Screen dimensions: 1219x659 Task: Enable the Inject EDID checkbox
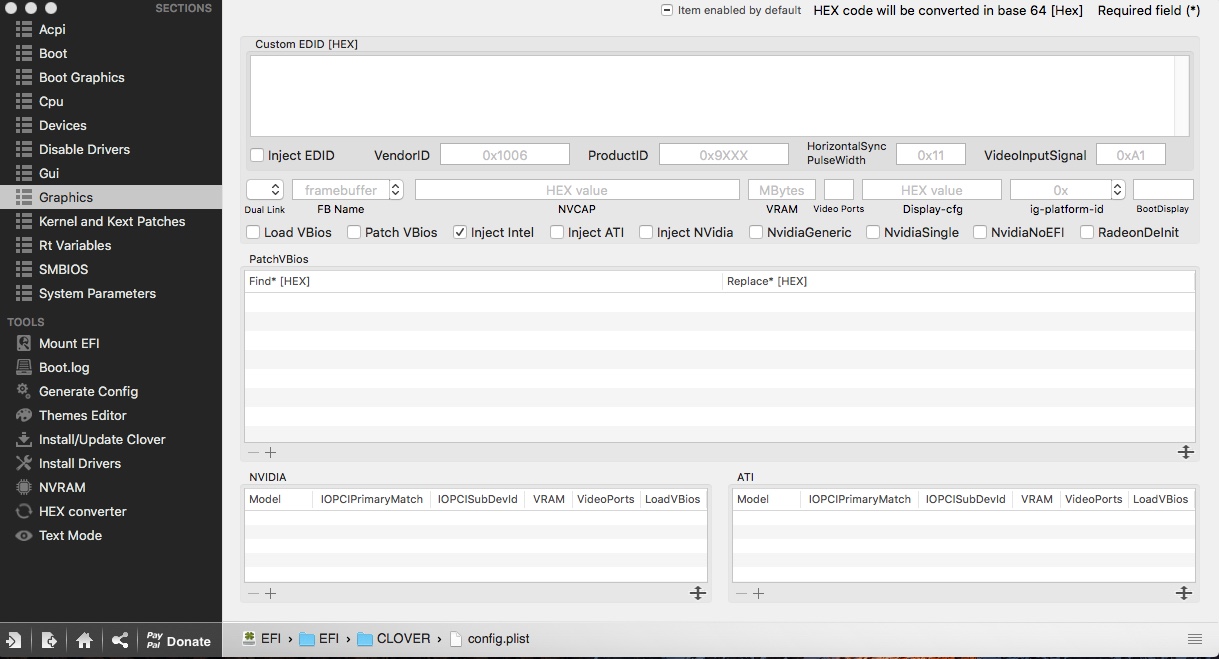pyautogui.click(x=257, y=155)
